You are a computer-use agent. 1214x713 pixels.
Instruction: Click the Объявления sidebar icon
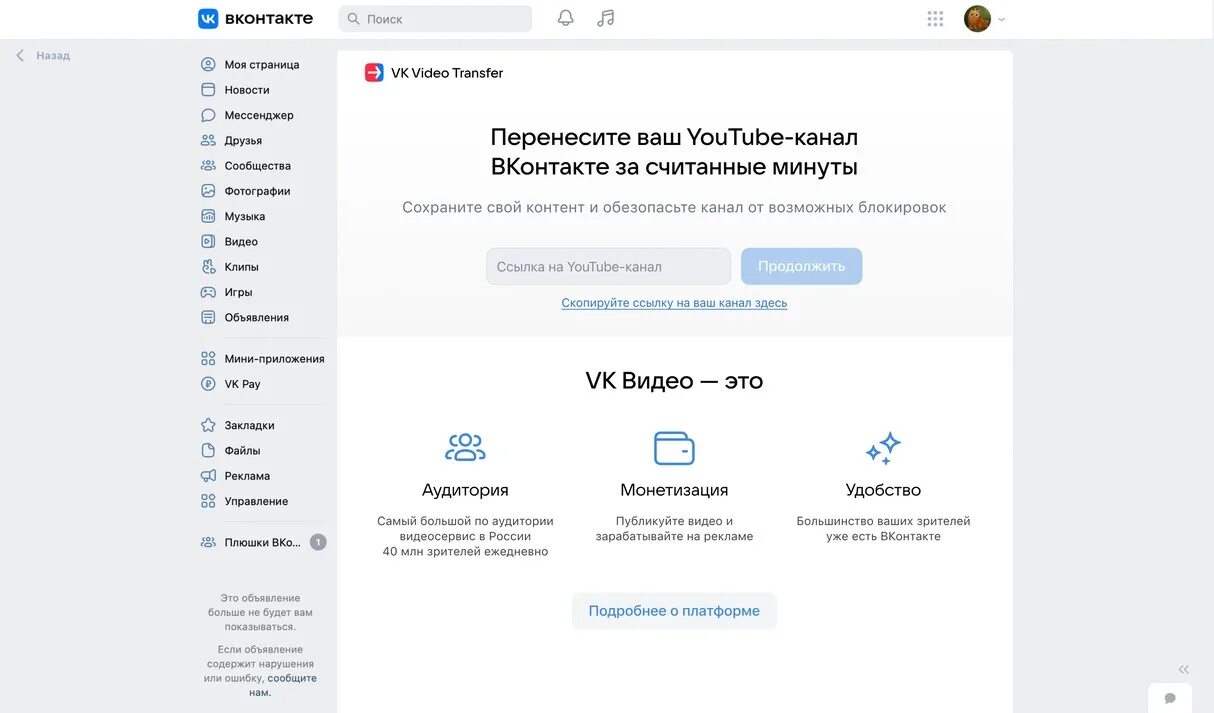(x=208, y=318)
